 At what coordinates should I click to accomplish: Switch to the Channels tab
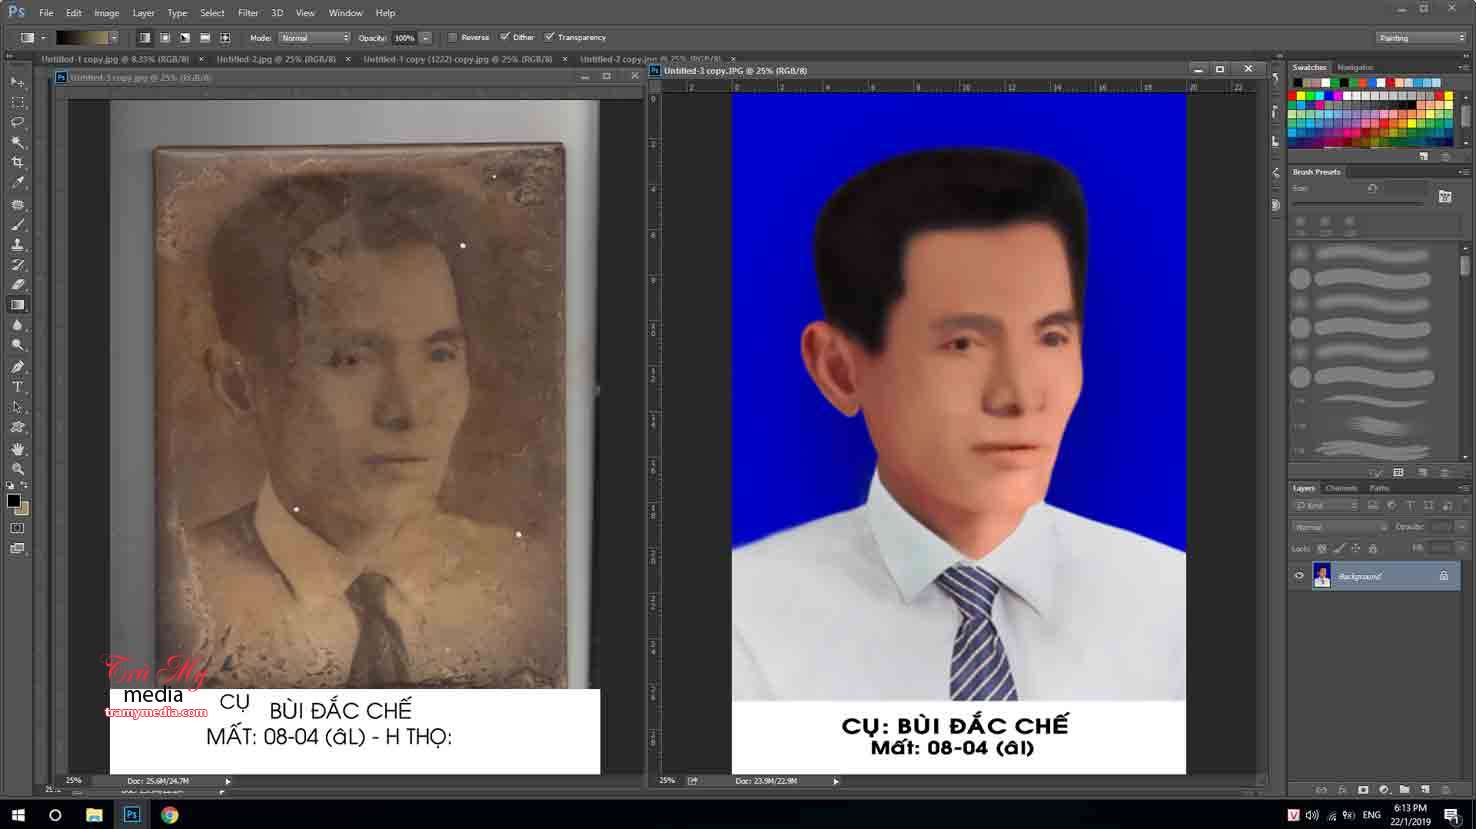pyautogui.click(x=1341, y=488)
